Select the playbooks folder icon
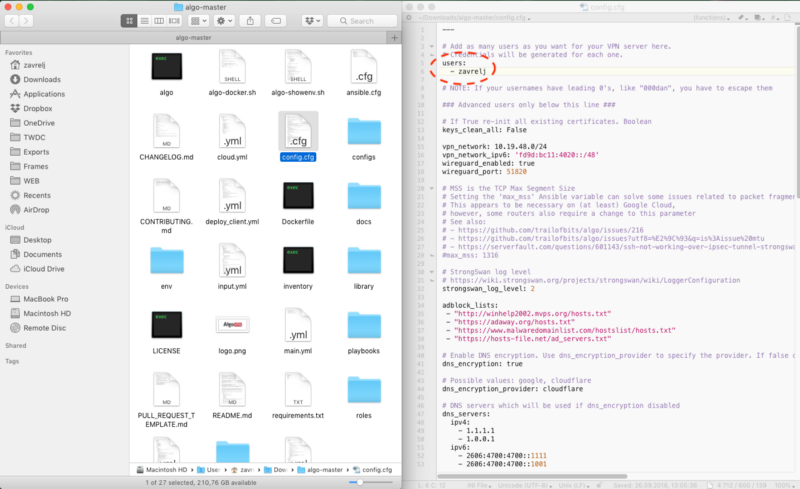The image size is (800, 489). [364, 325]
